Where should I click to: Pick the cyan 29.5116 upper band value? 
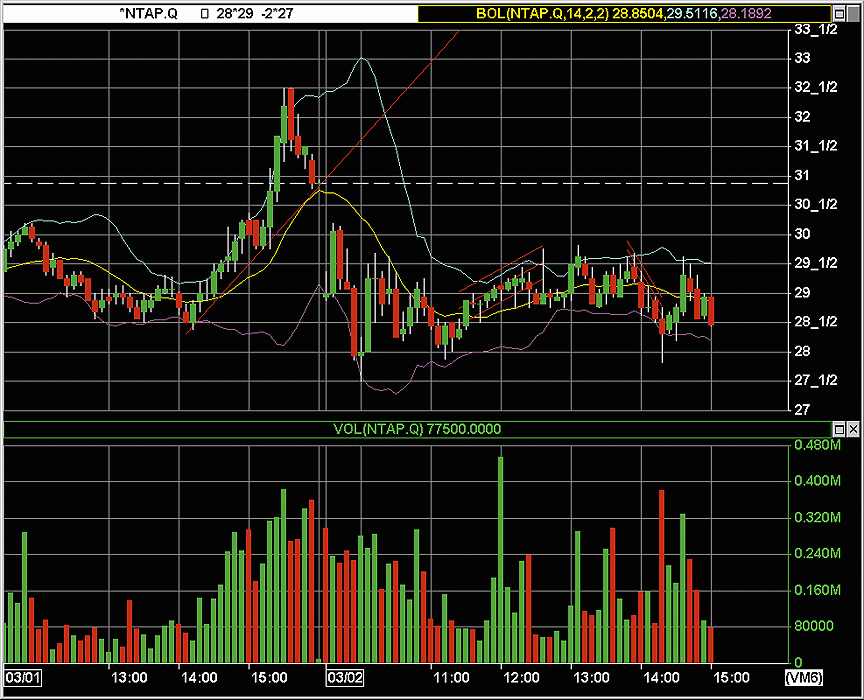[694, 13]
